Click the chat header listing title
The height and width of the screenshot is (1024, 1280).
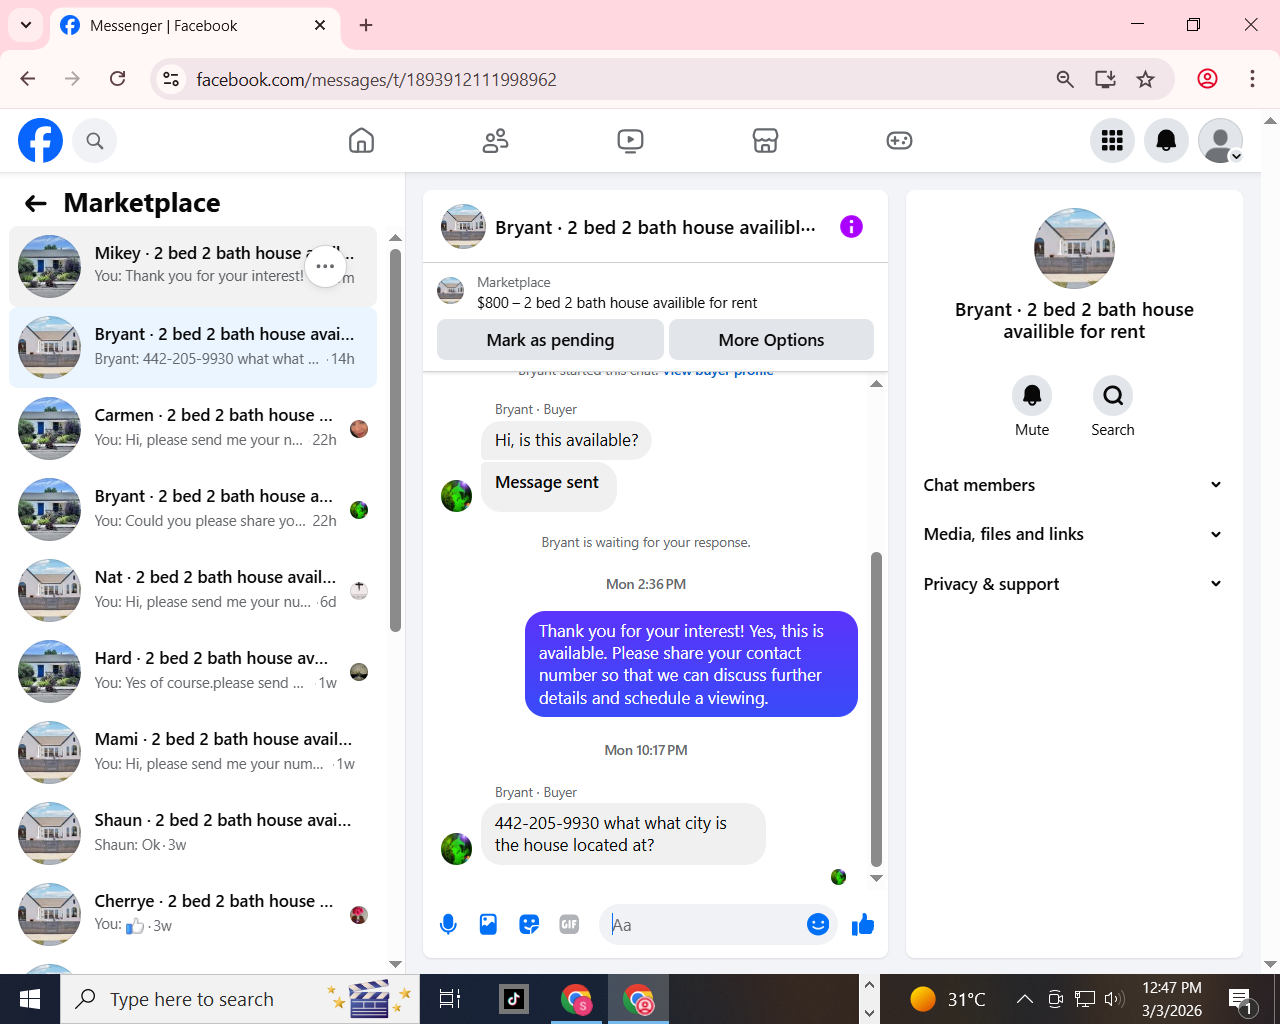655,228
